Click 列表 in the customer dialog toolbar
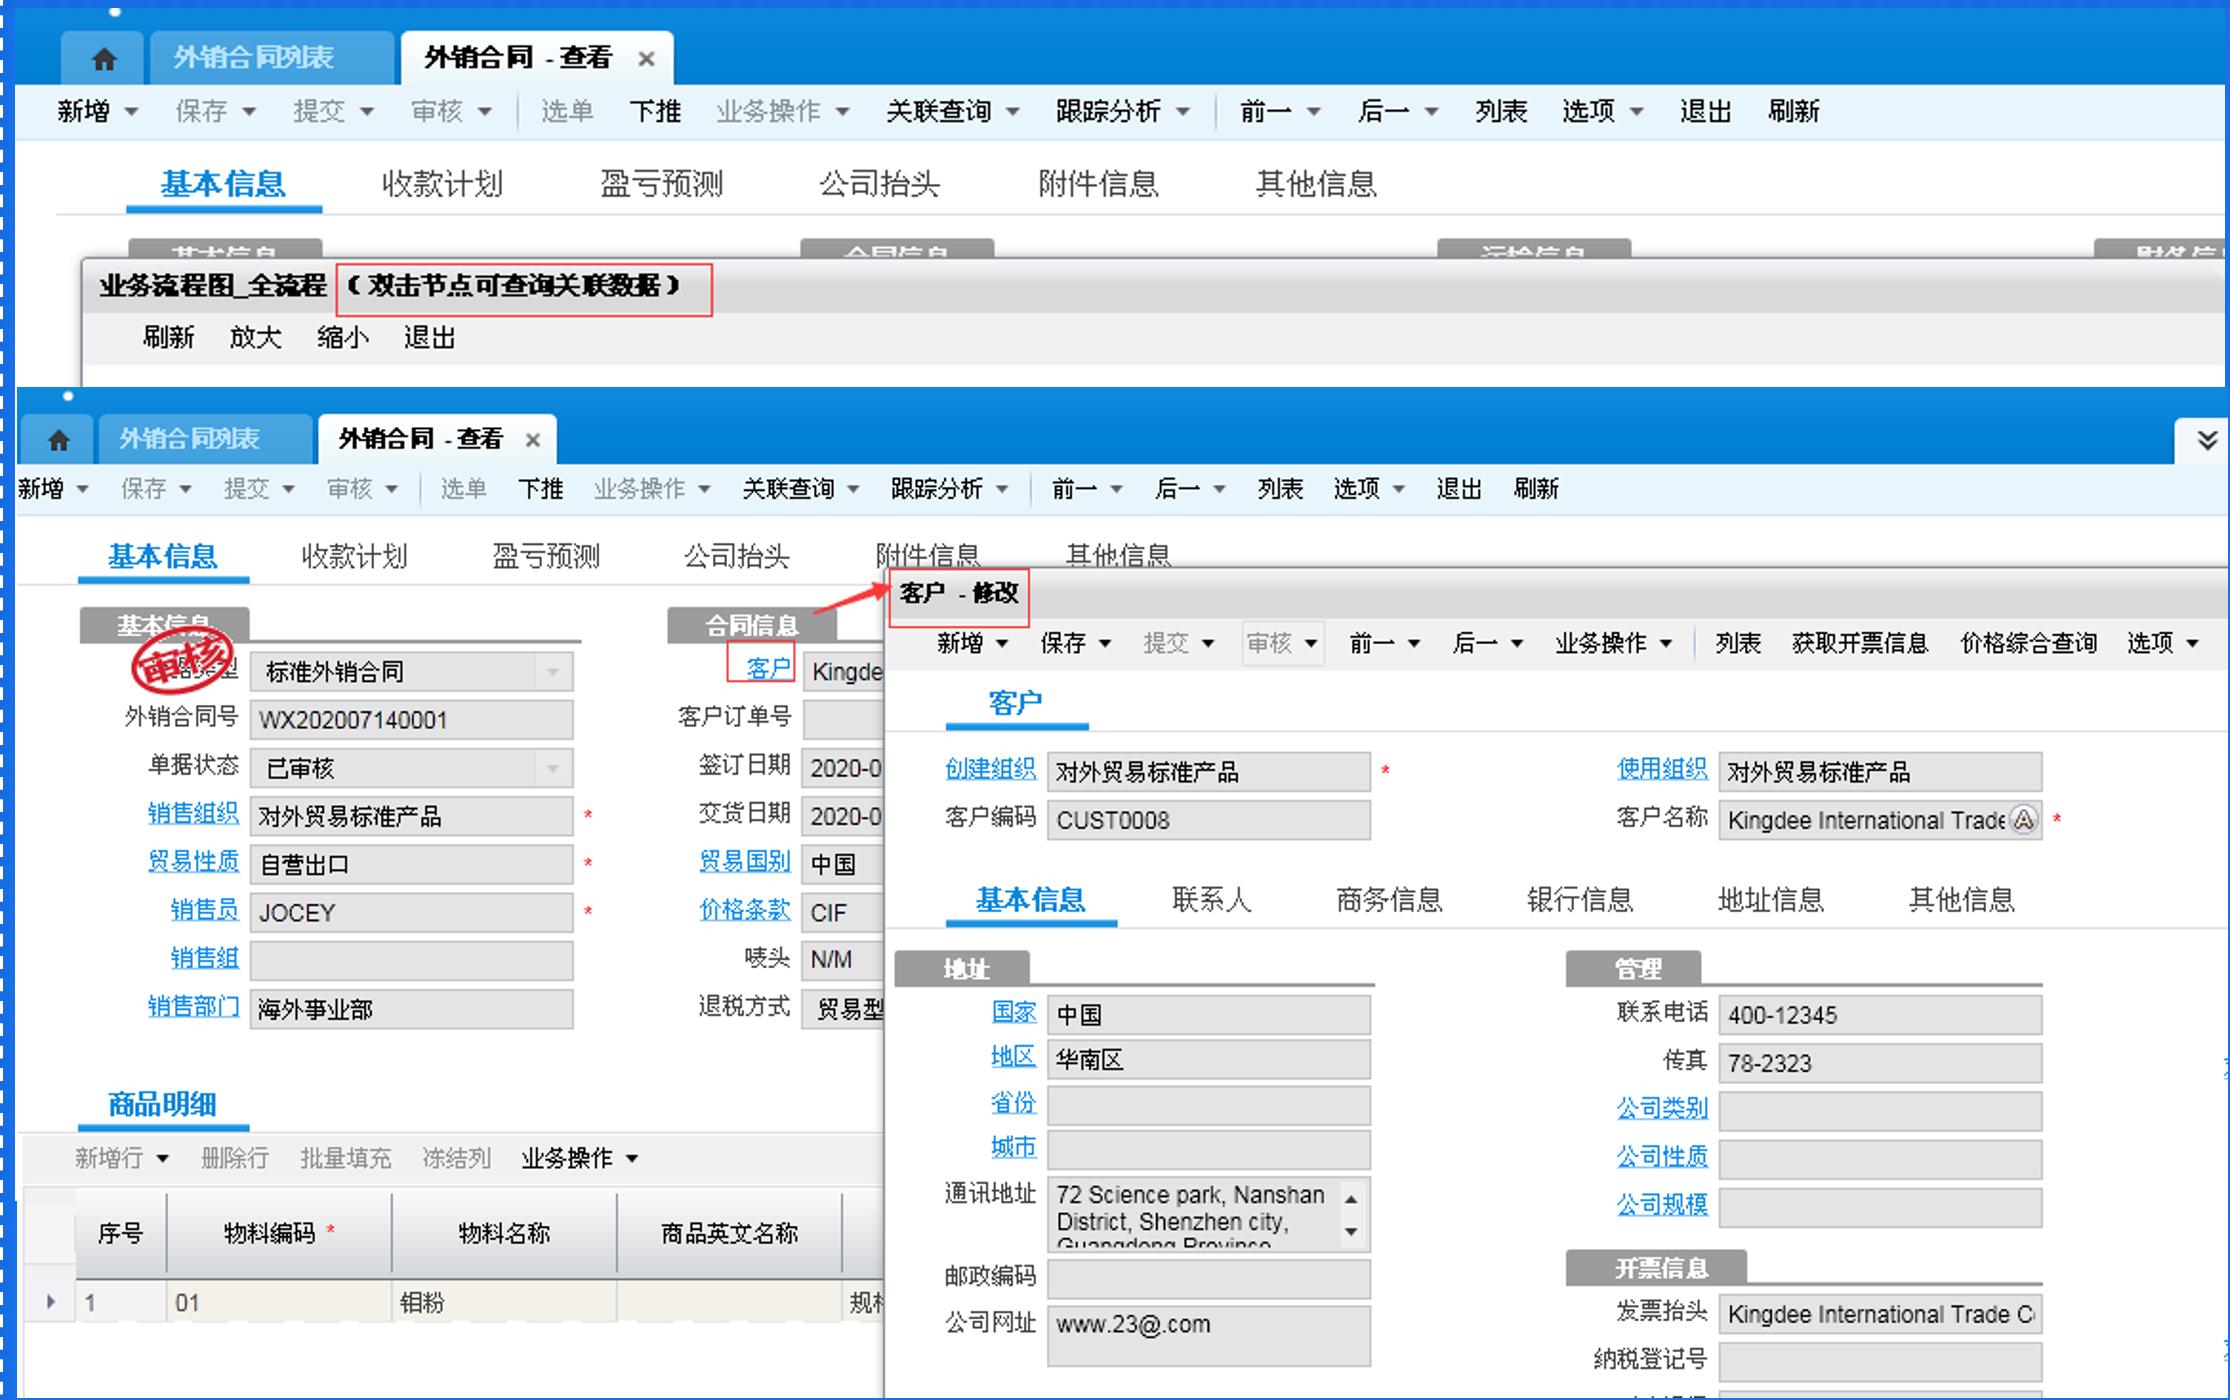The height and width of the screenshot is (1400, 2230). [x=1738, y=643]
